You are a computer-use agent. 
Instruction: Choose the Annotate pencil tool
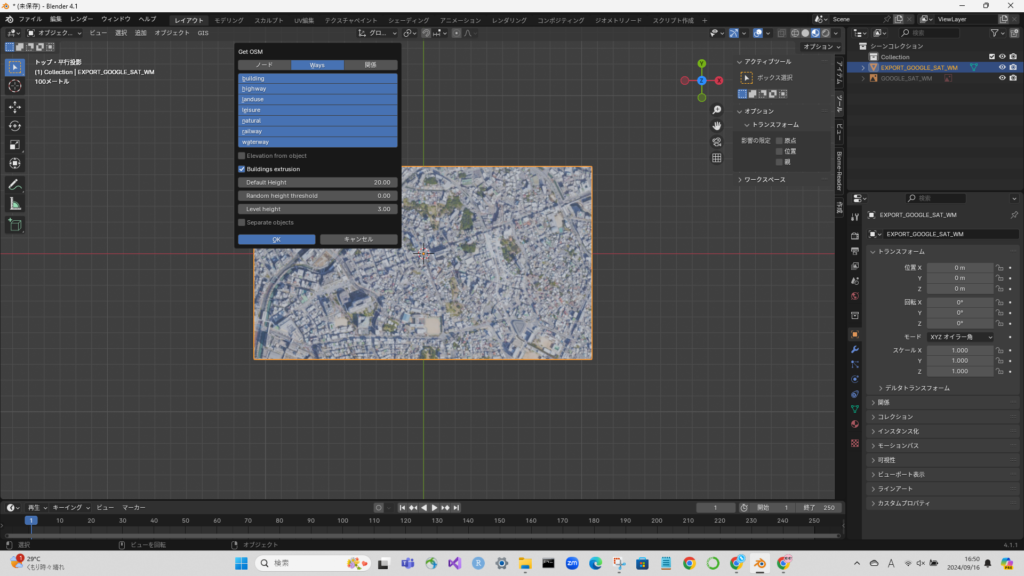click(x=15, y=185)
